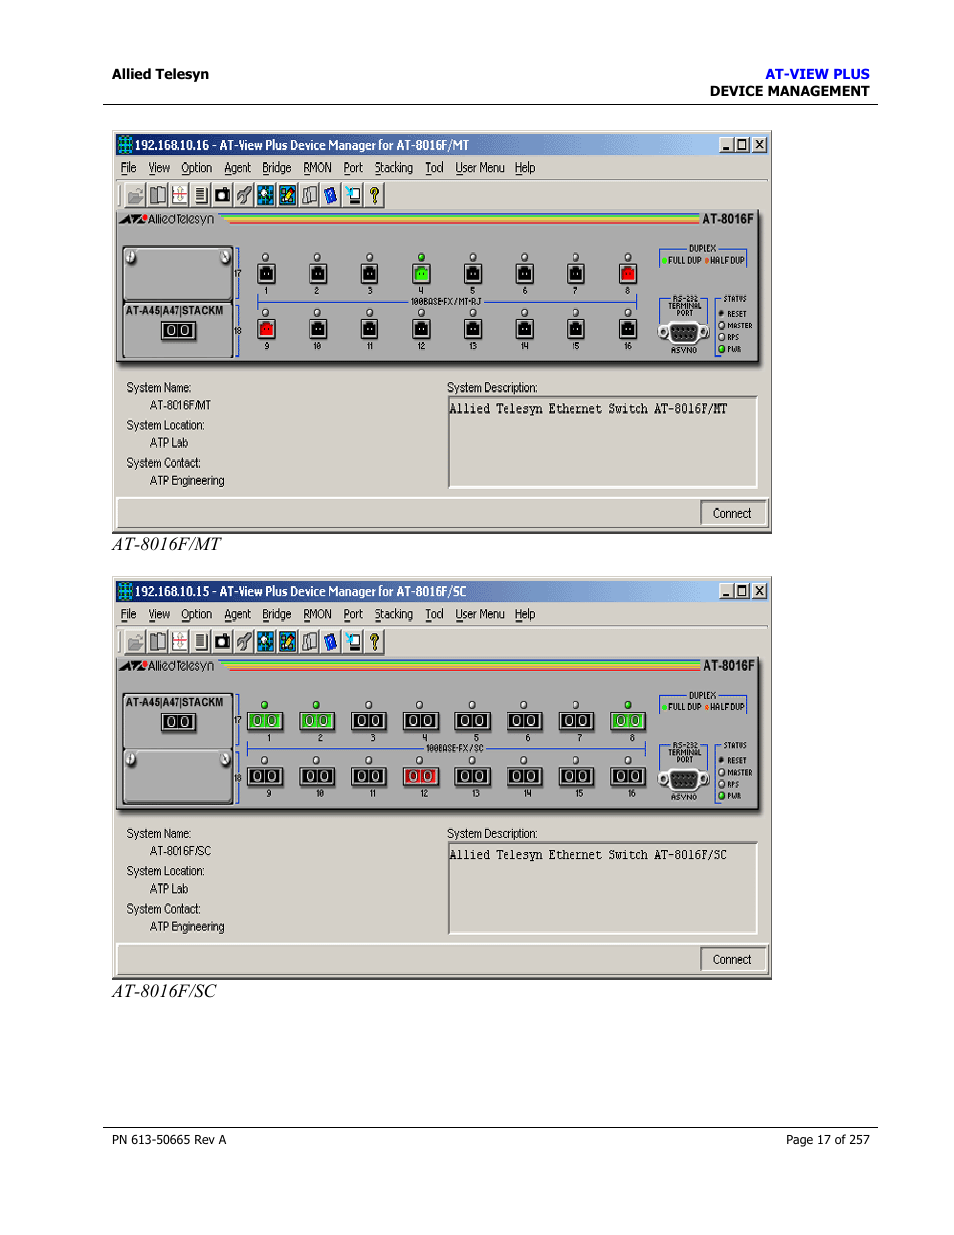
Task: Select green port 2 on the AT-8016F/SC switch
Action: point(317,721)
